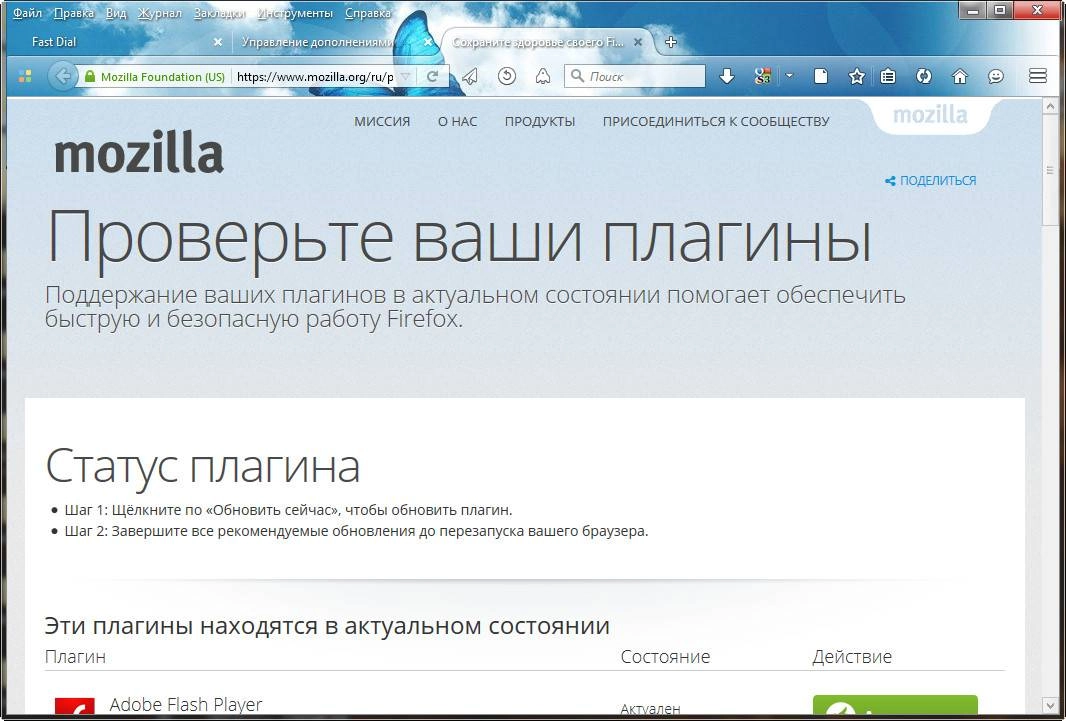1066x721 pixels.
Task: Open the О НАС navigation link
Action: (458, 122)
